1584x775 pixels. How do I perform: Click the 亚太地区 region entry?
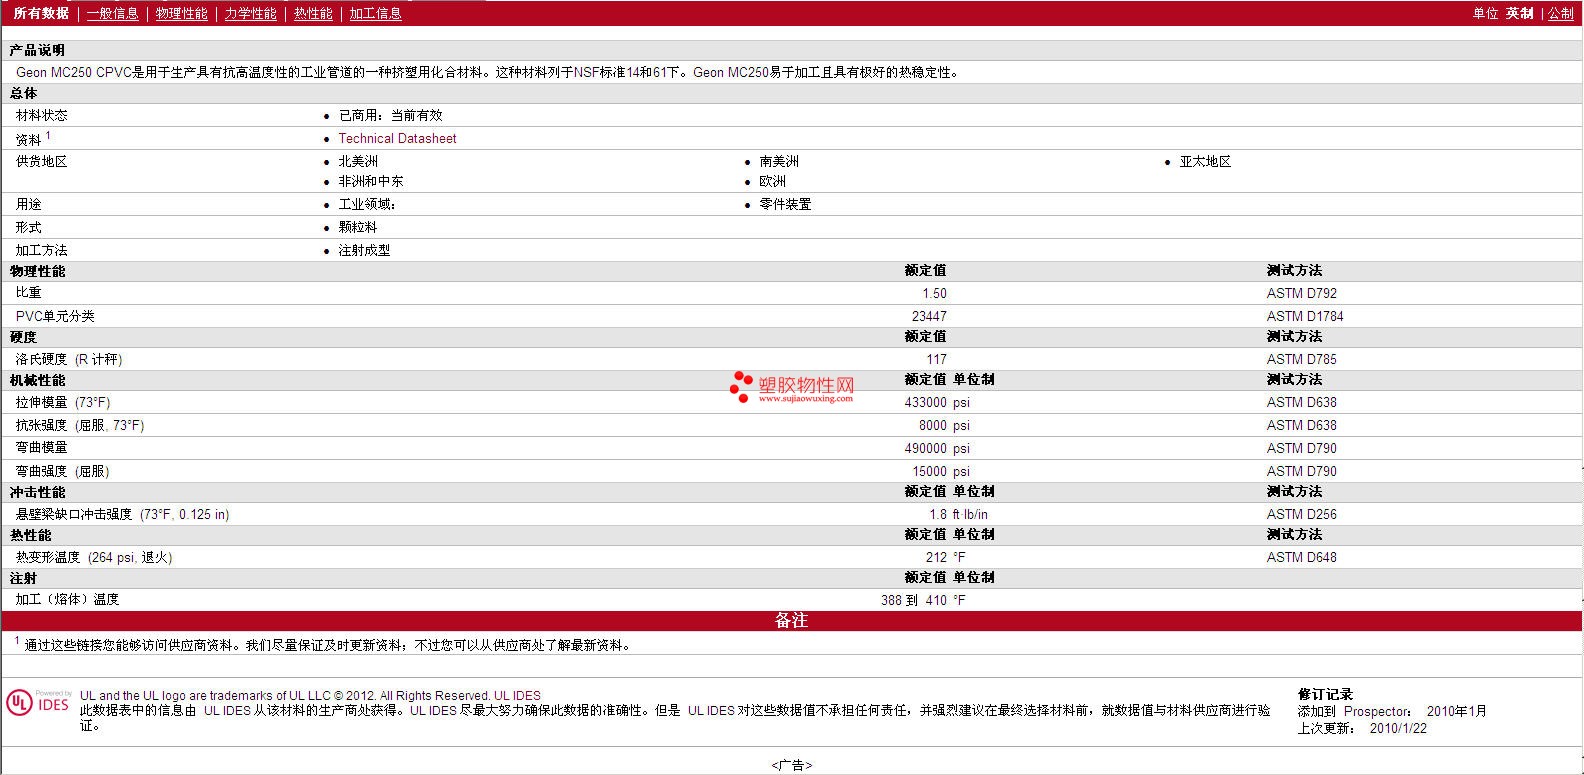point(1205,161)
